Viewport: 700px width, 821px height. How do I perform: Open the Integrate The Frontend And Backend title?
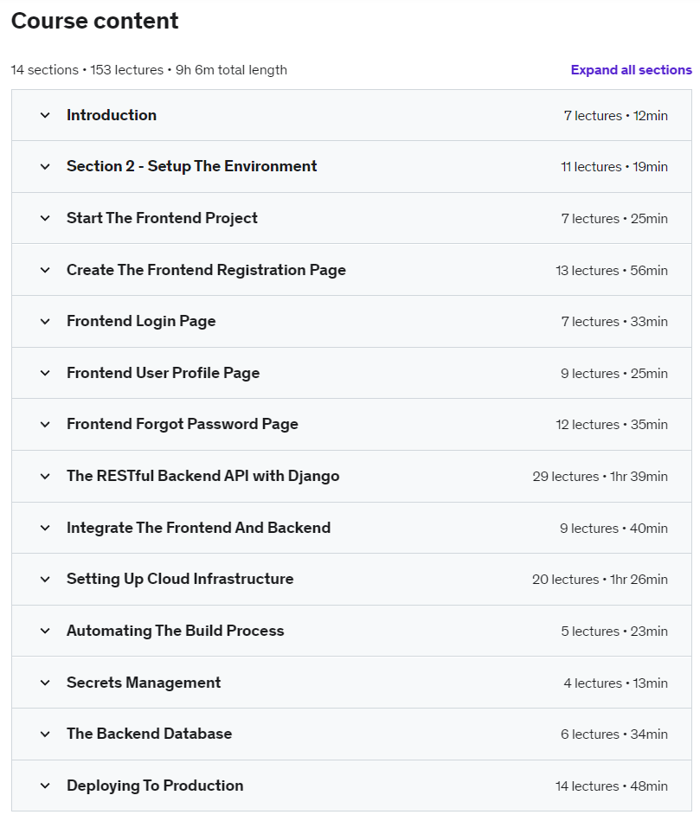(198, 528)
